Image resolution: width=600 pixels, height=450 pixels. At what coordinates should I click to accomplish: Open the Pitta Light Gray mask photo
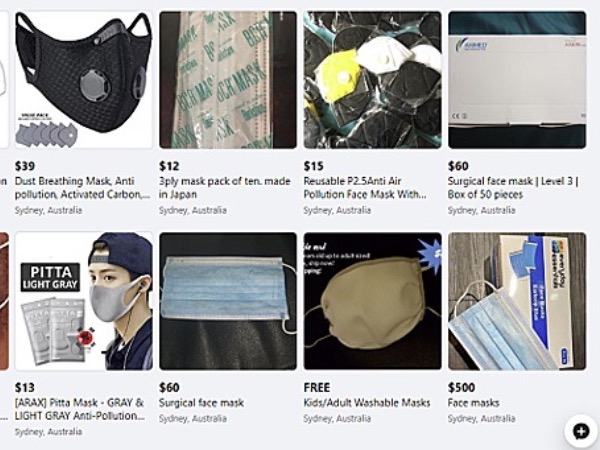[x=84, y=301]
